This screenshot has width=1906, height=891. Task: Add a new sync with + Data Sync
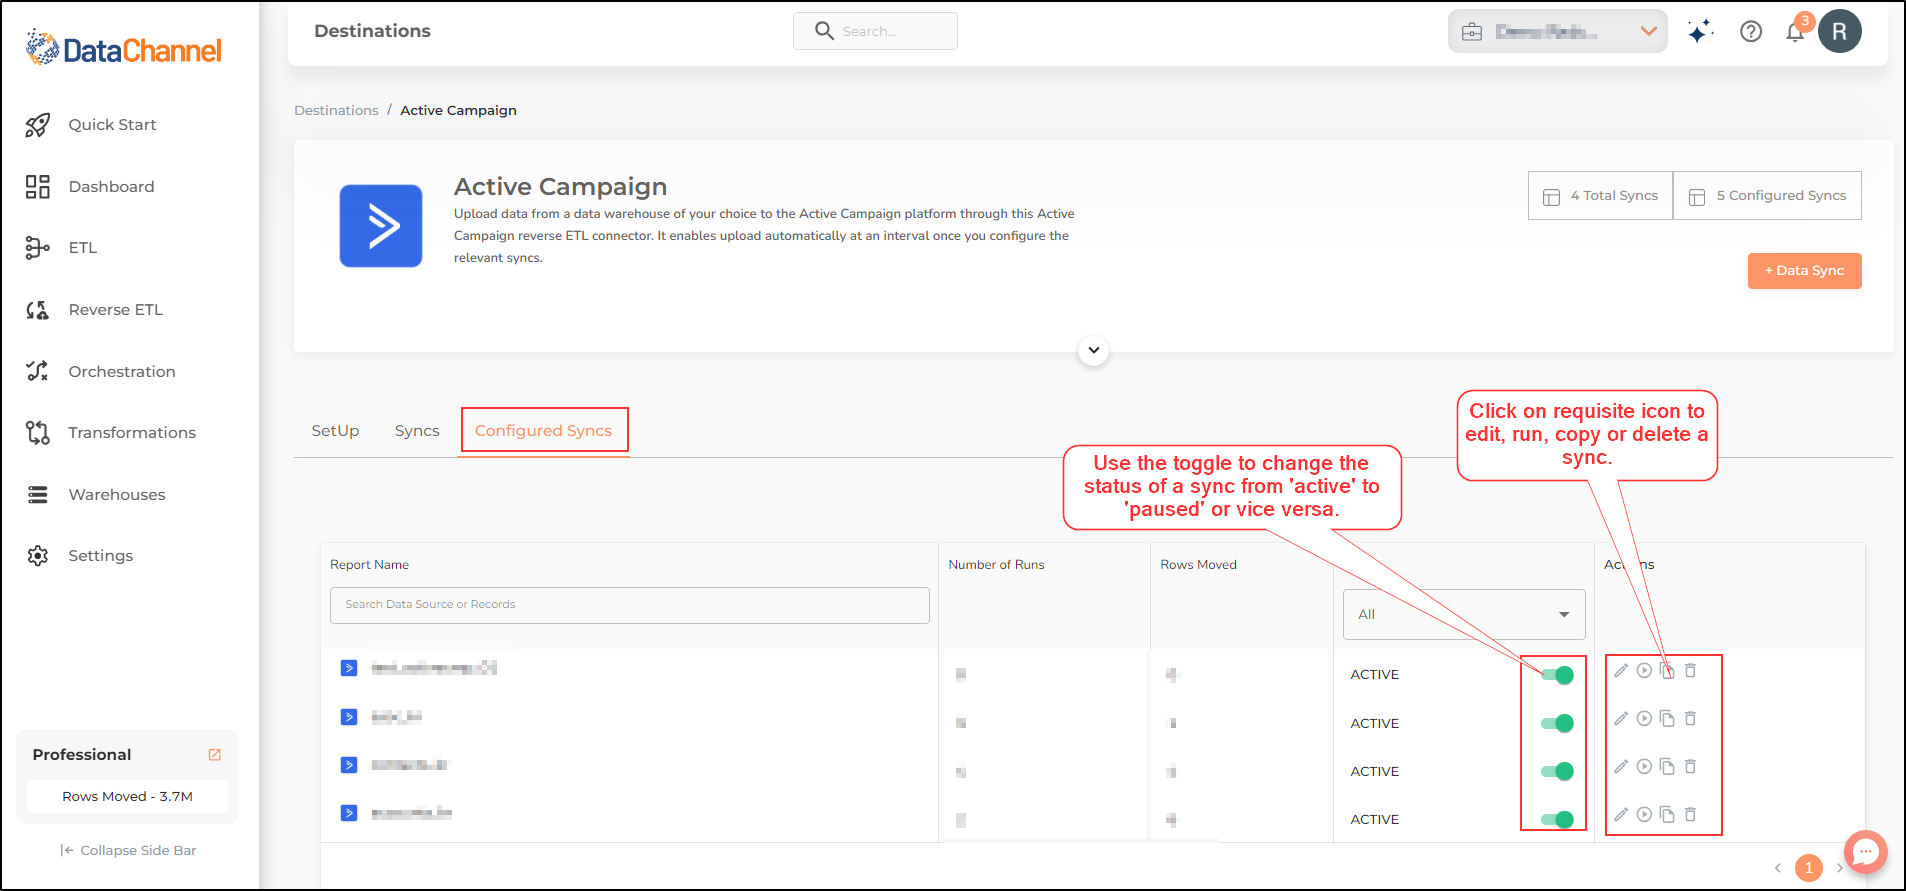[1804, 271]
